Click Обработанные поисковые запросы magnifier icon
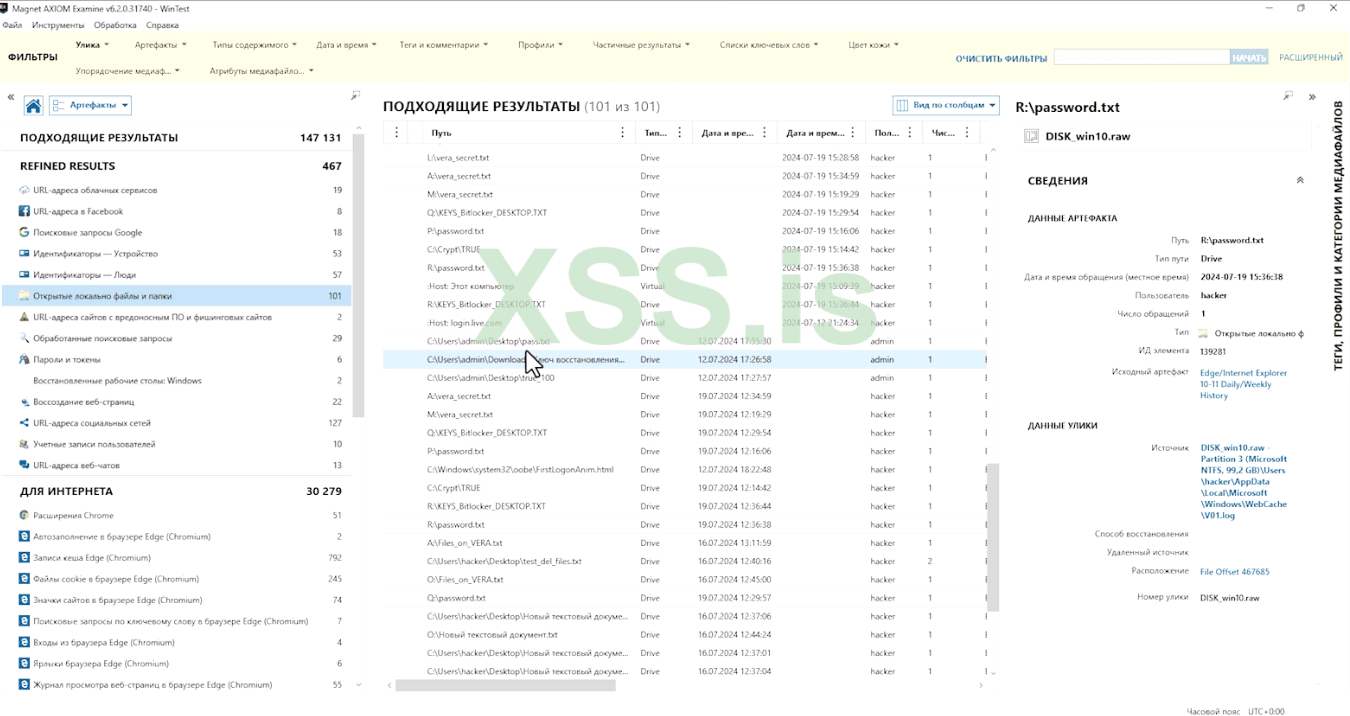The height and width of the screenshot is (716, 1350). pyautogui.click(x=24, y=338)
